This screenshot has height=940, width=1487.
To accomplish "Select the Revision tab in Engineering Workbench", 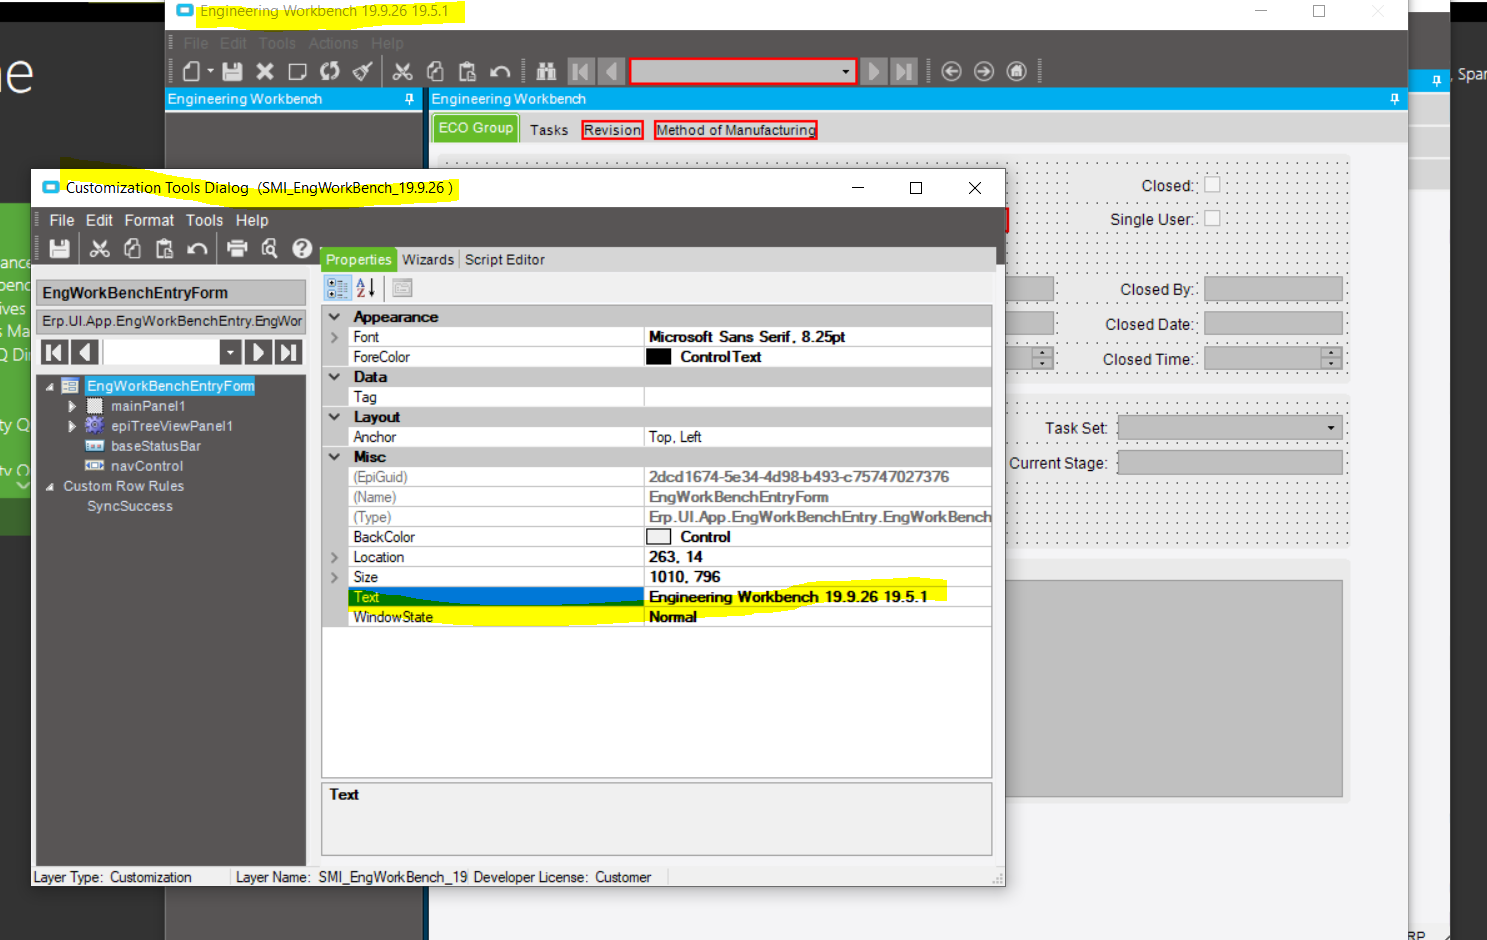I will 612,130.
